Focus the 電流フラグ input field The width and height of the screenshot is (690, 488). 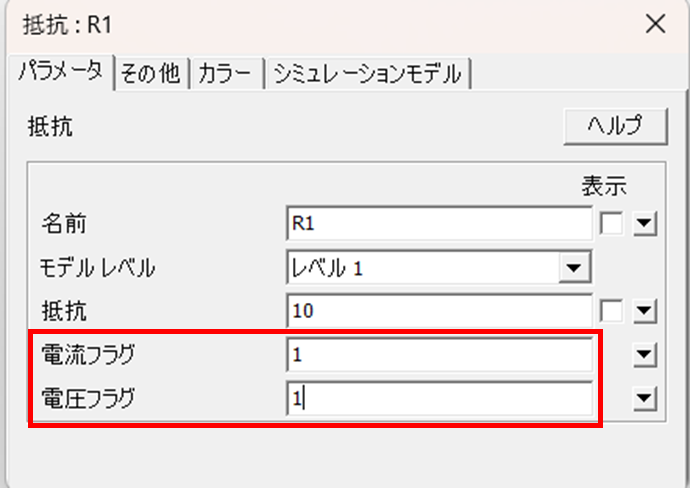tap(438, 354)
